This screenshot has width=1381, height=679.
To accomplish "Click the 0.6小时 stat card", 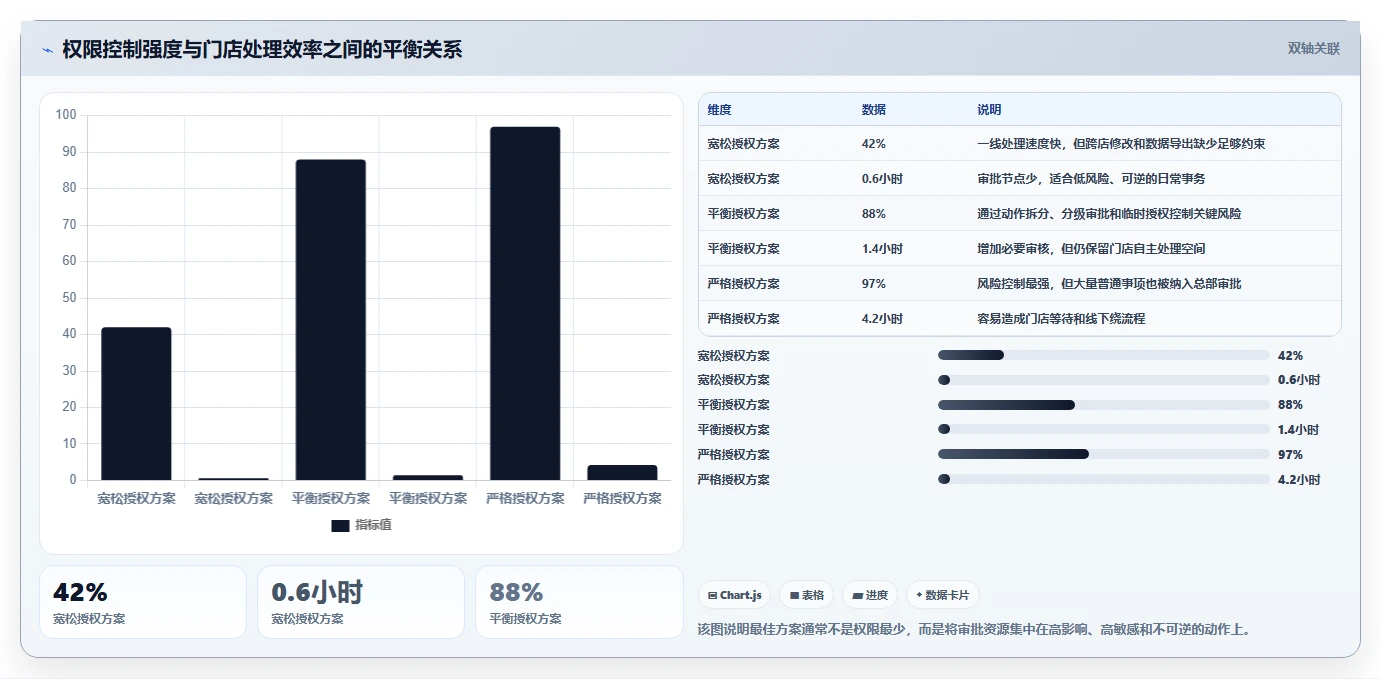I will [x=361, y=602].
